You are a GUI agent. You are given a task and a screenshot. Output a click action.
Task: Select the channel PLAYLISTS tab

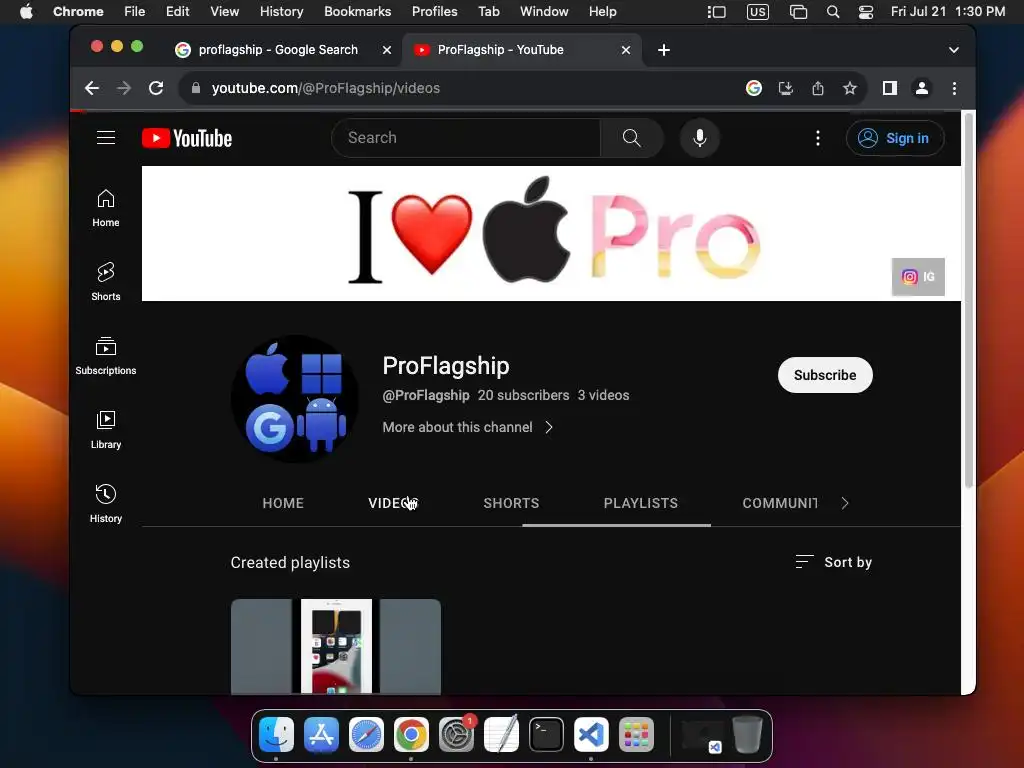coord(641,503)
